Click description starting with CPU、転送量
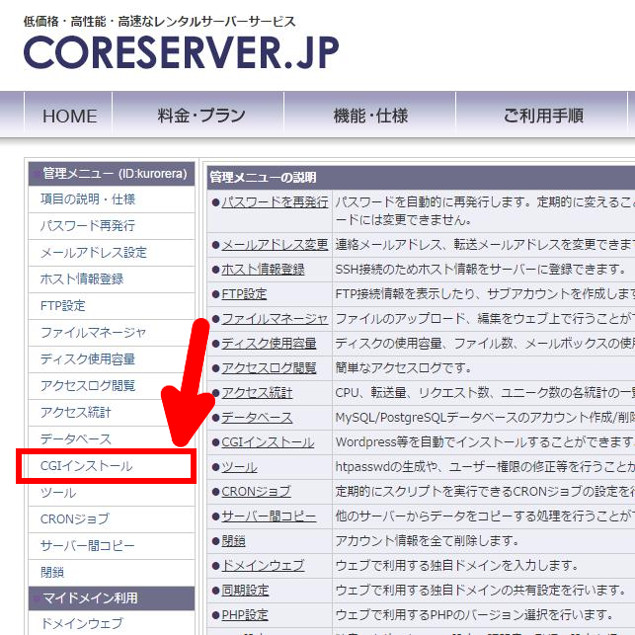635x635 pixels. pyautogui.click(x=485, y=392)
